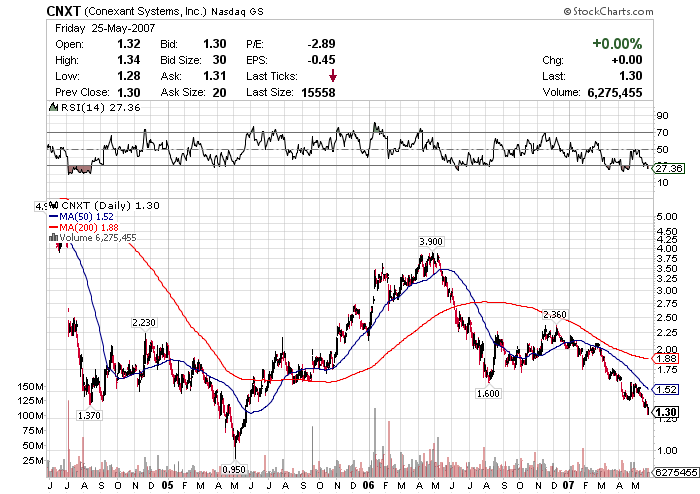700x494 pixels.
Task: Click the P/E value -2.89
Action: (321, 44)
